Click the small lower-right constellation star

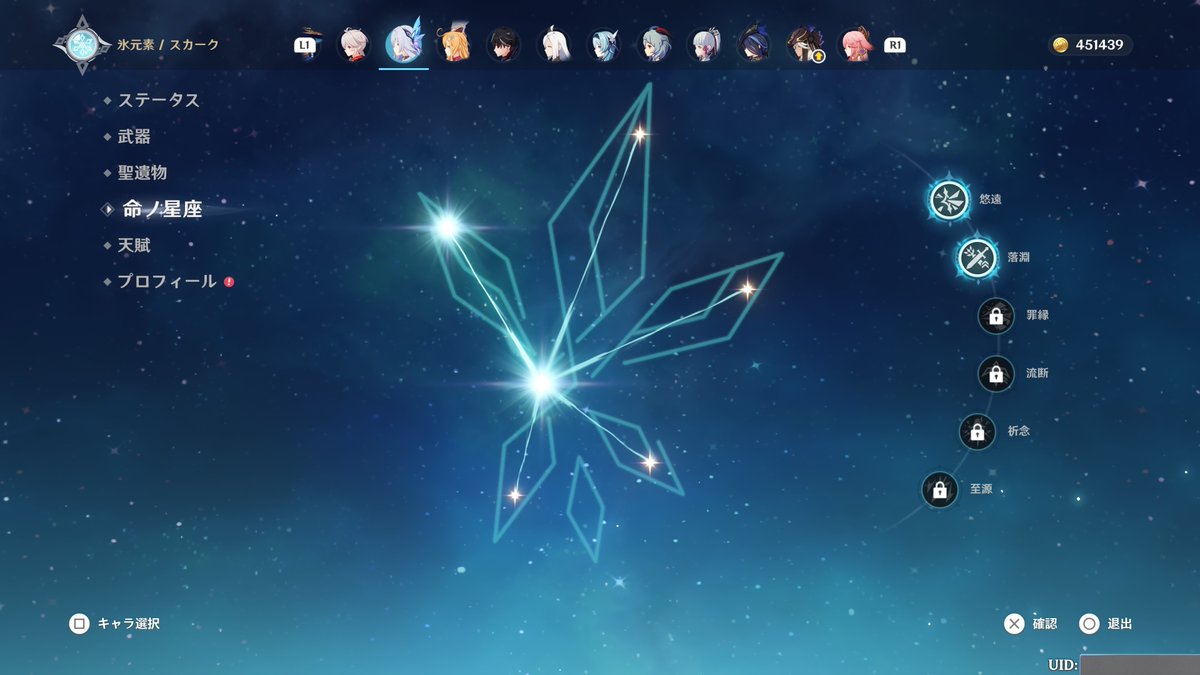pos(649,462)
